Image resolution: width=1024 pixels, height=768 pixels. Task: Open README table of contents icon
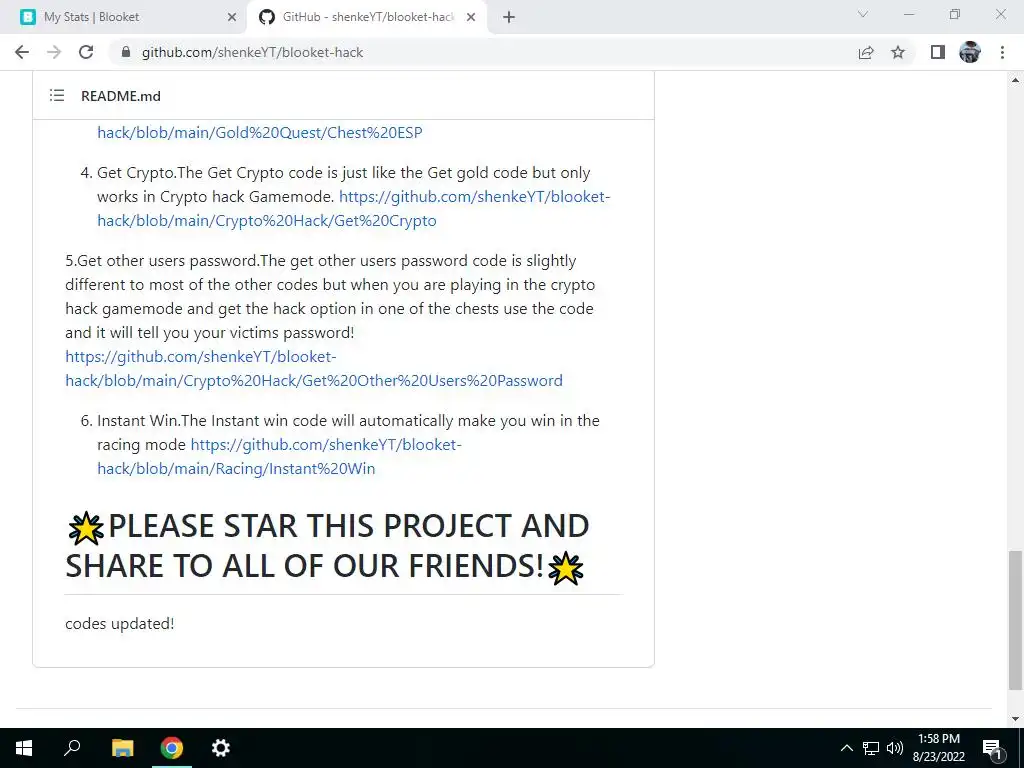pyautogui.click(x=57, y=95)
